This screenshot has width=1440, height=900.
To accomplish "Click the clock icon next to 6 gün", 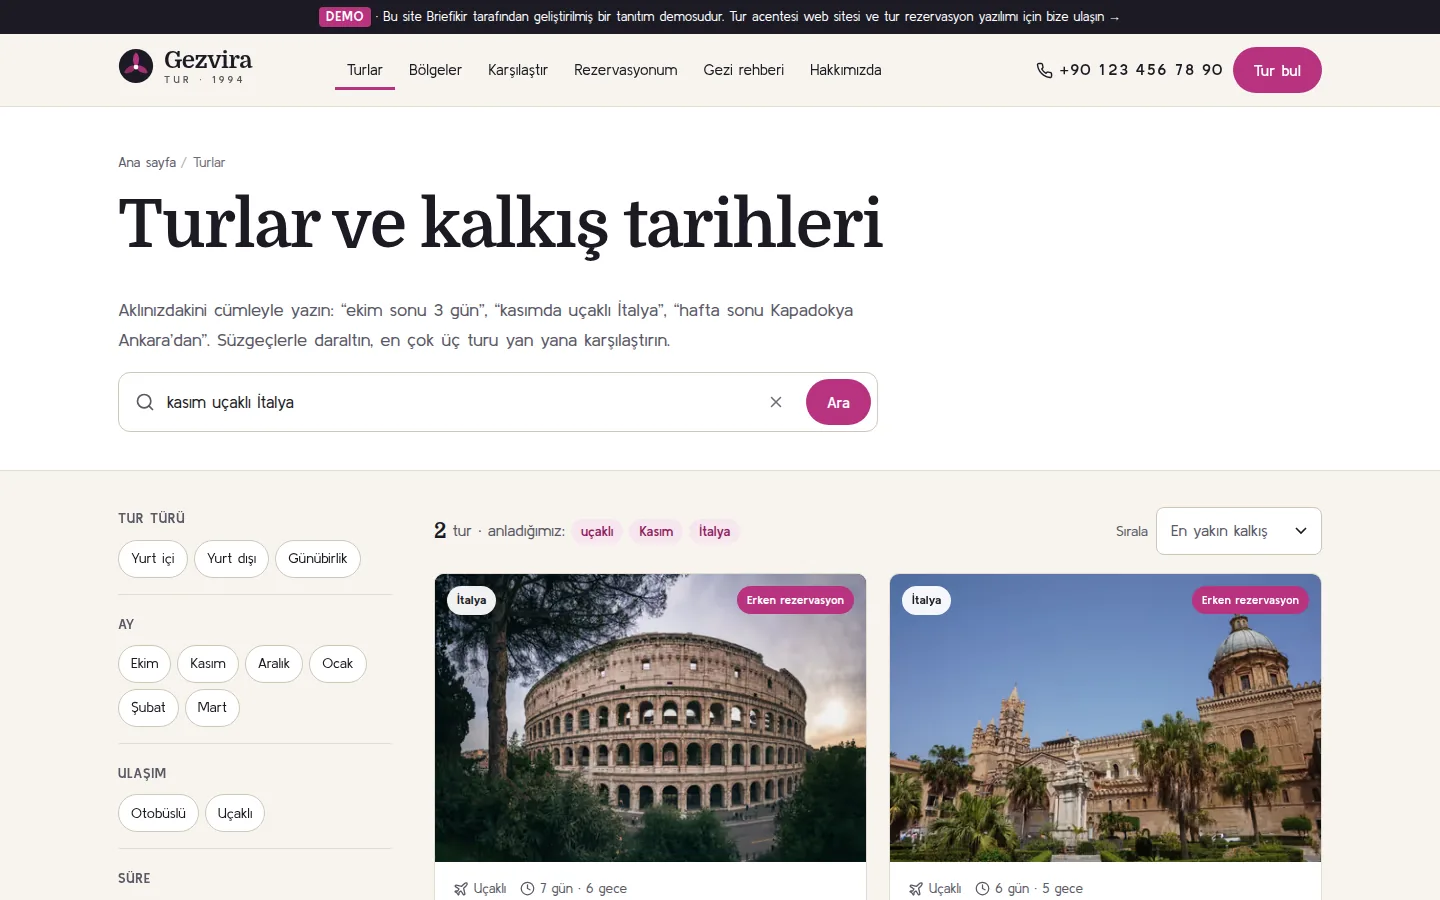I will pyautogui.click(x=982, y=889).
